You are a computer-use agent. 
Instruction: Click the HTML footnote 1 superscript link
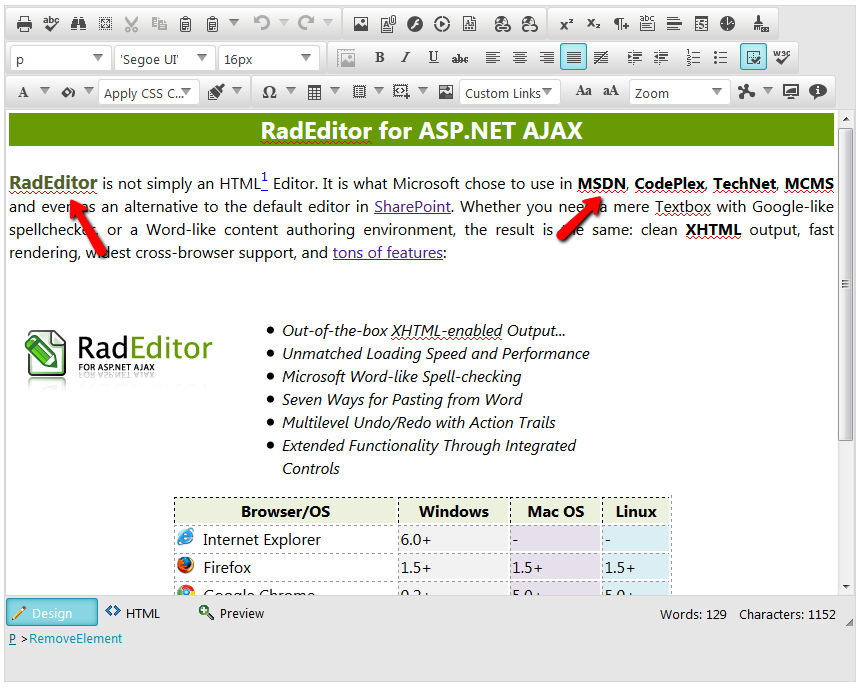pos(264,178)
